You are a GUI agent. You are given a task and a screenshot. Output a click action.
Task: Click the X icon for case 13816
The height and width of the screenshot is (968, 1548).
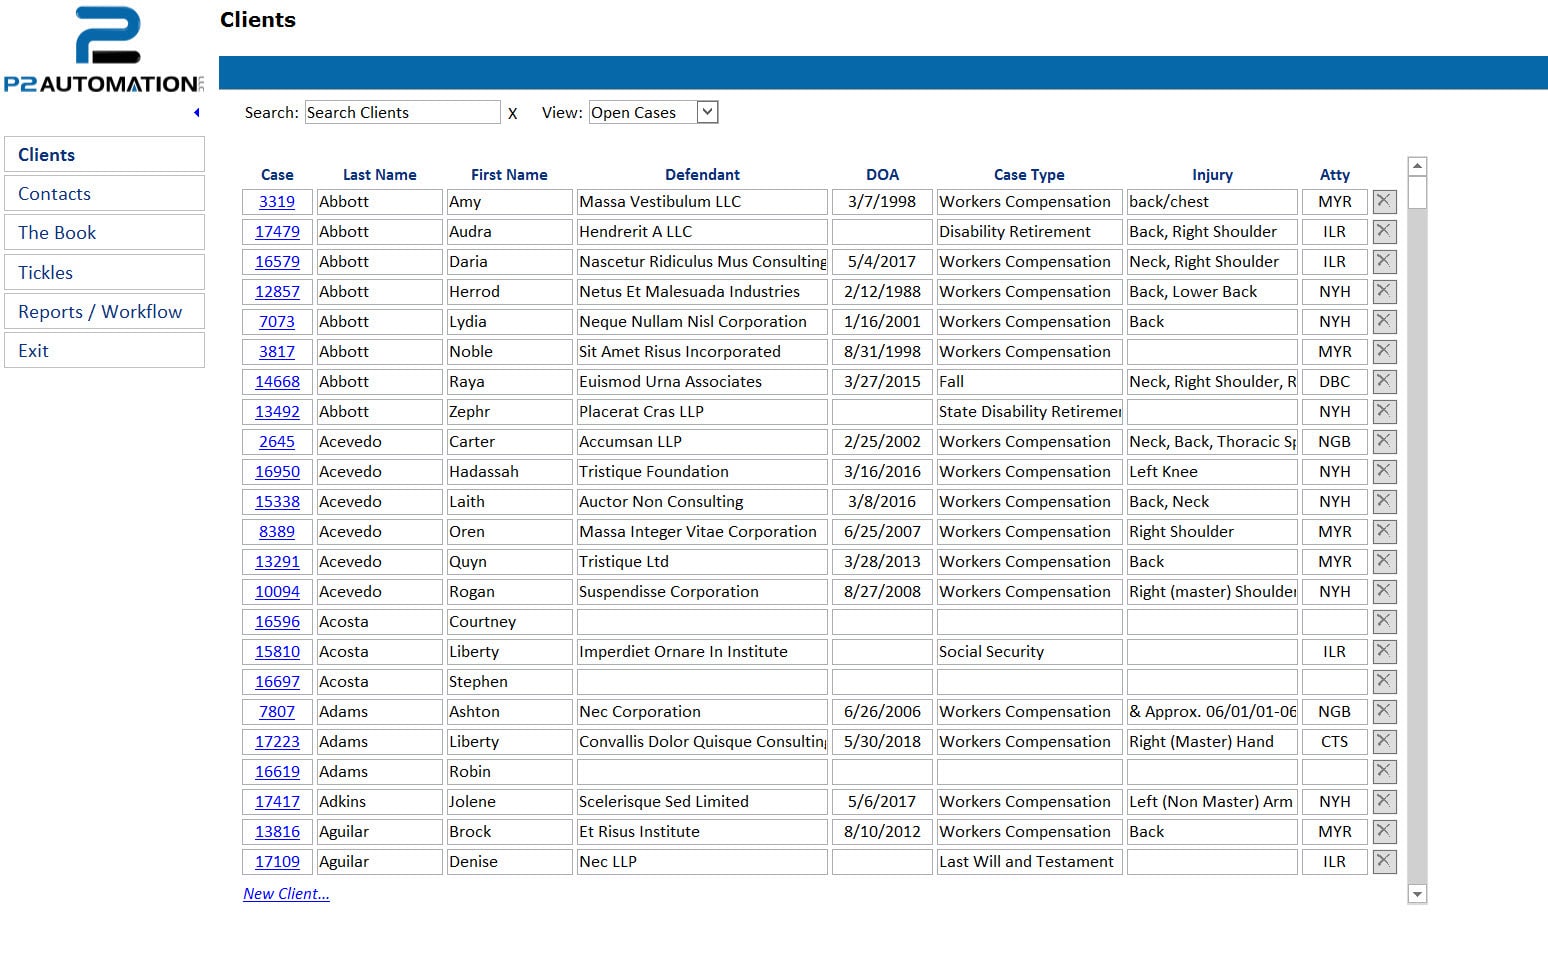tap(1384, 831)
